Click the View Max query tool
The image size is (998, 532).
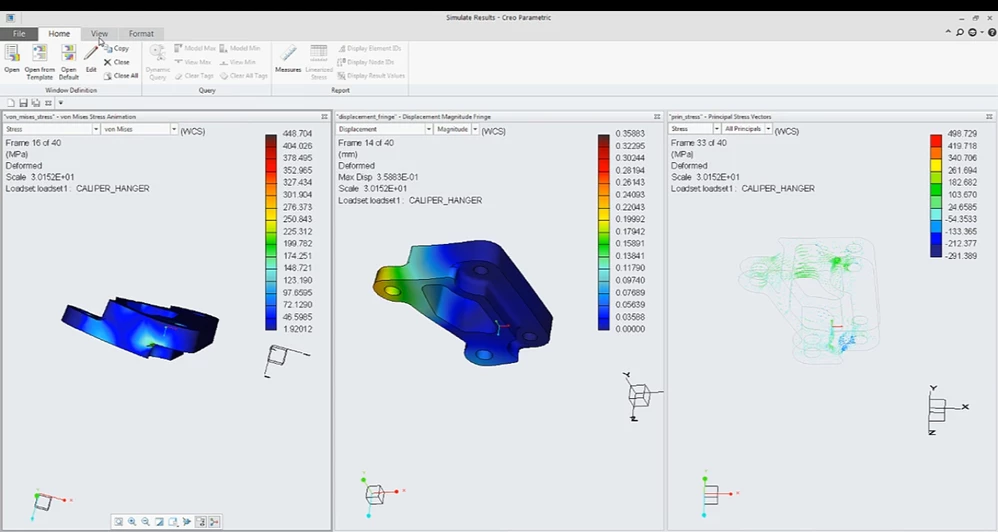(x=193, y=62)
